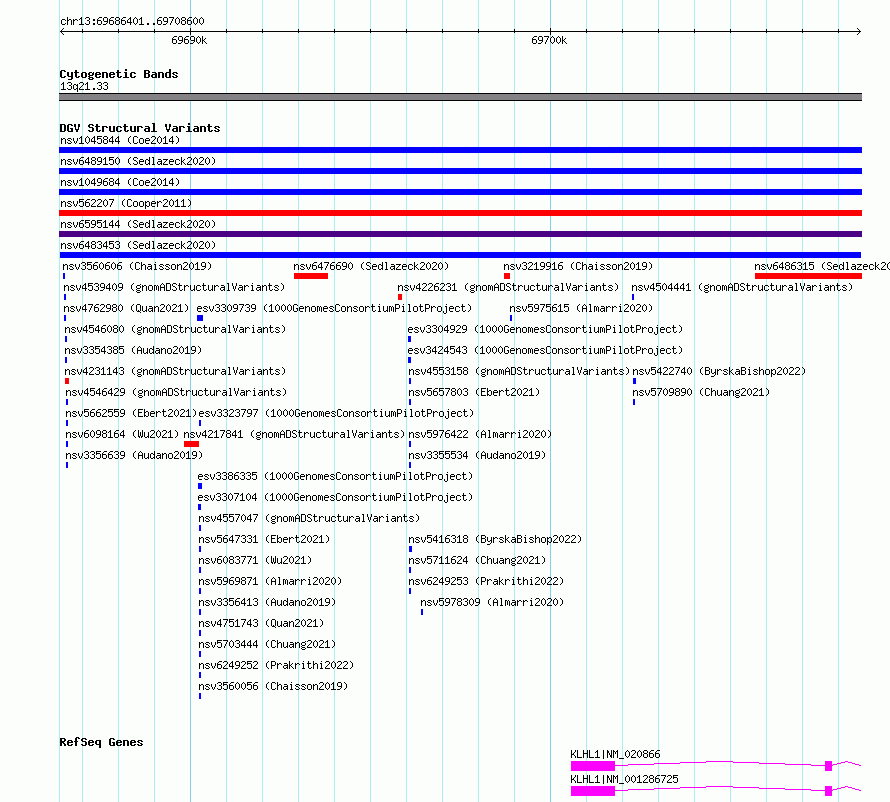Click nsv3560056 (Chaisson2019) label
Screen dimensions: 890x802
(273, 686)
